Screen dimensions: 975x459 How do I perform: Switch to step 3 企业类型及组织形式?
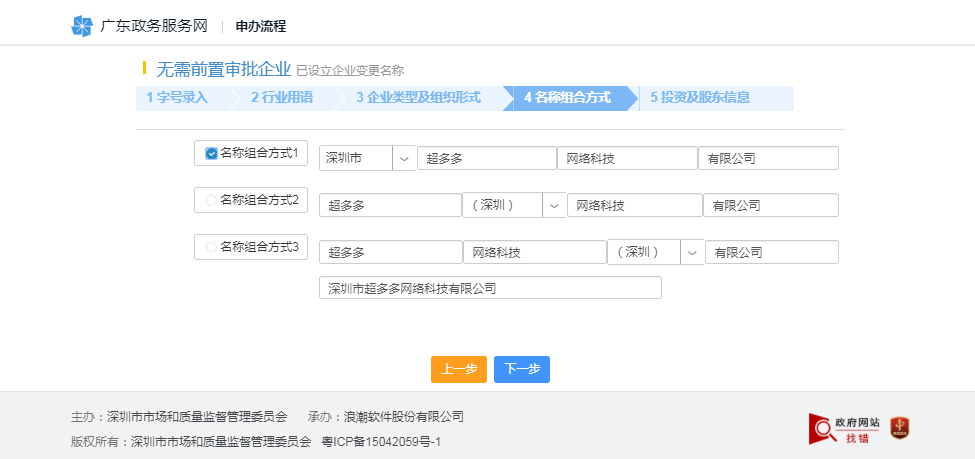click(419, 98)
